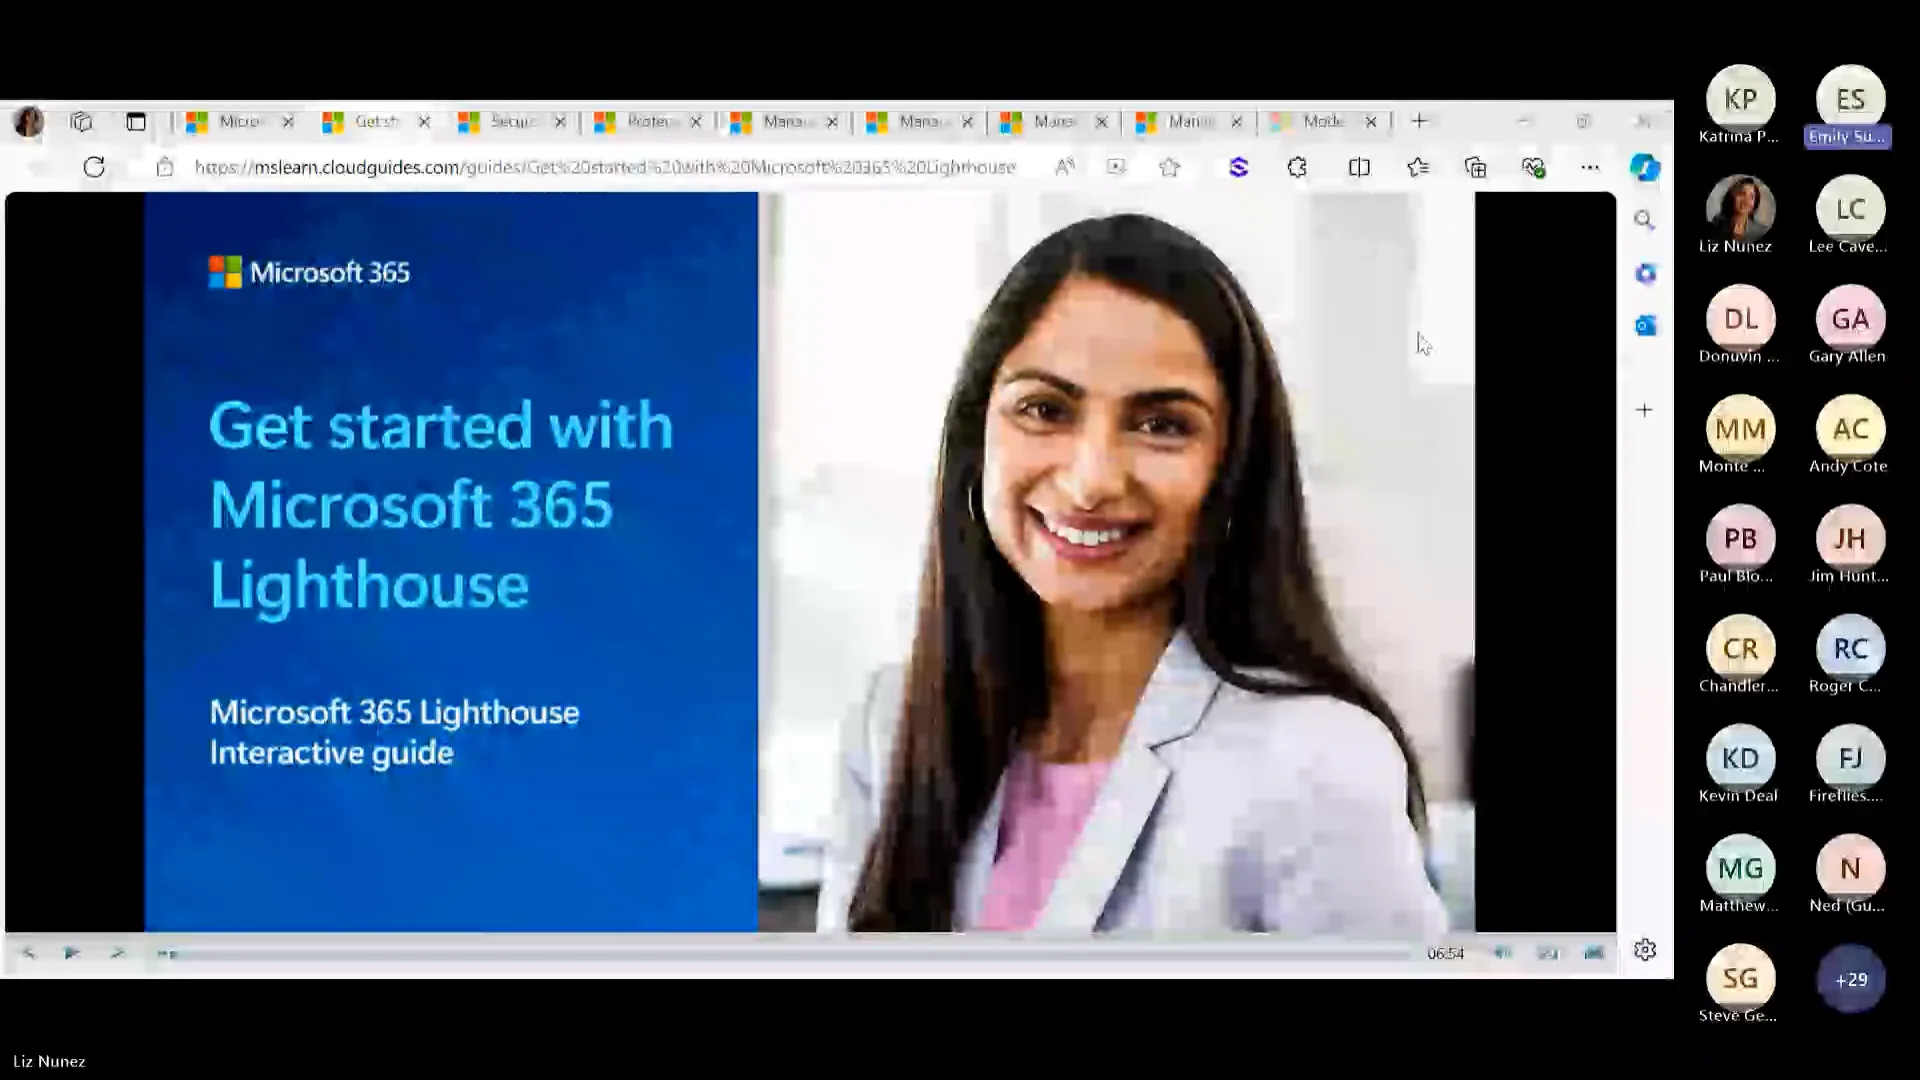The width and height of the screenshot is (1920, 1080).
Task: Add the cloudguides page to favorites
Action: click(1169, 167)
